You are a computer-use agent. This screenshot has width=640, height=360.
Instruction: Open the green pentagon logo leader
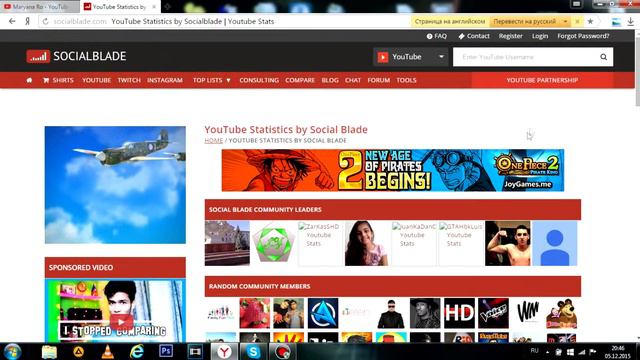(x=273, y=243)
